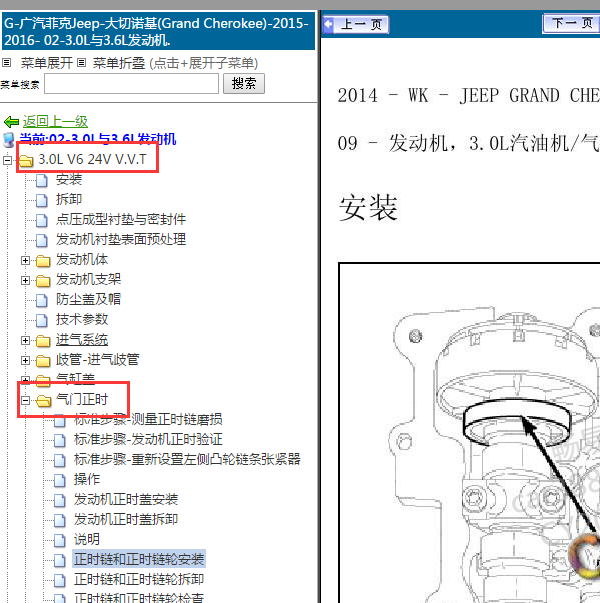Click the engine diagram image
600x603 pixels.
(469, 433)
